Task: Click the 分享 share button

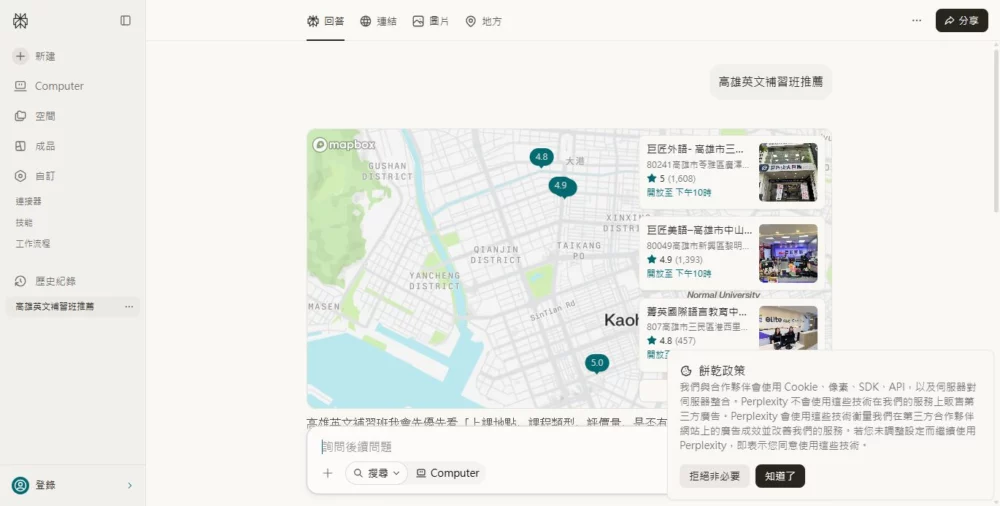Action: (962, 20)
